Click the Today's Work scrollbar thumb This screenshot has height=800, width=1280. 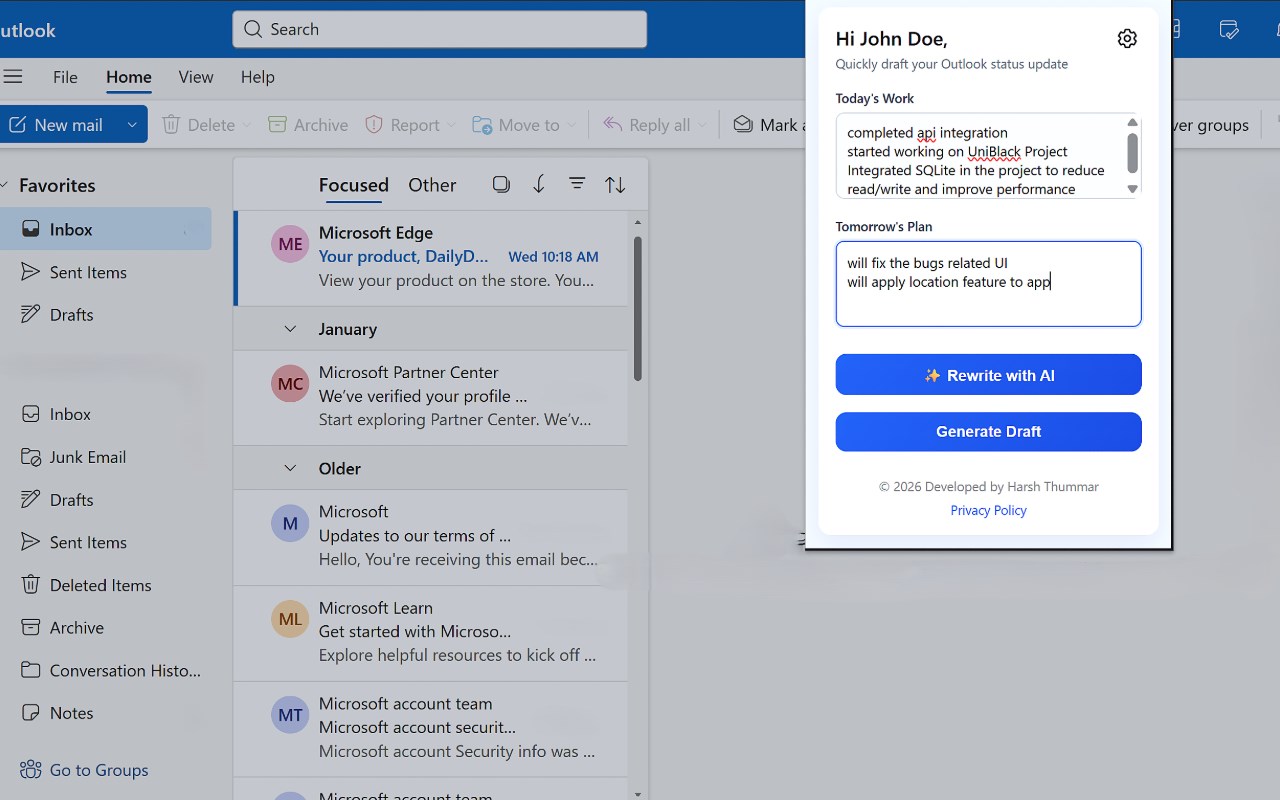click(1133, 152)
